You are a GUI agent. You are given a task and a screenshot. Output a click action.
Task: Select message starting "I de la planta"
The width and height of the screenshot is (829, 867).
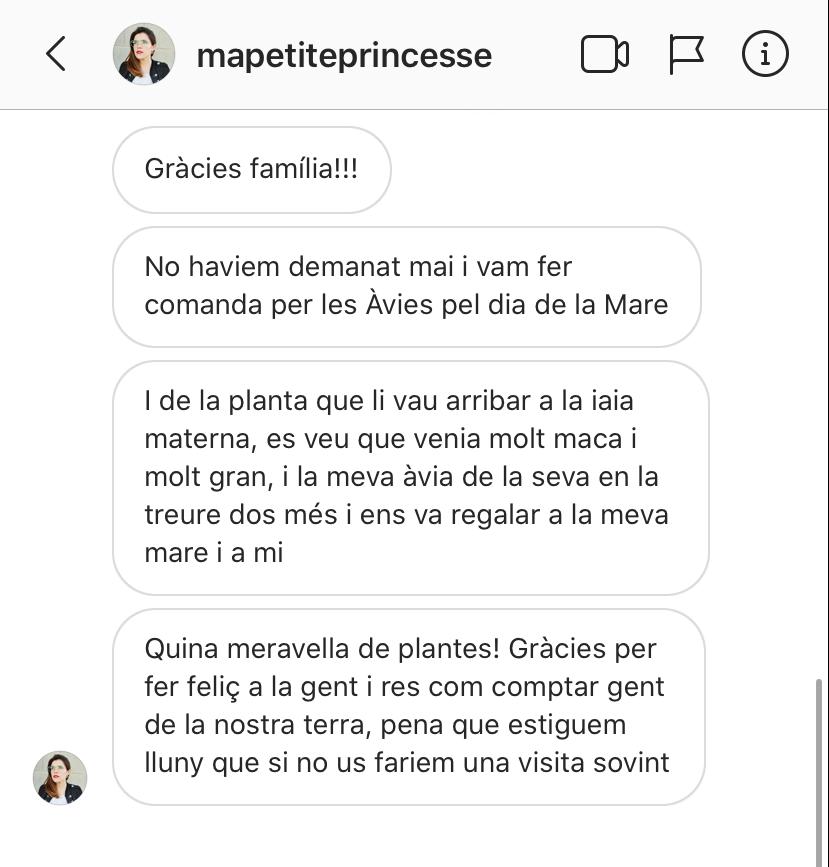(410, 477)
